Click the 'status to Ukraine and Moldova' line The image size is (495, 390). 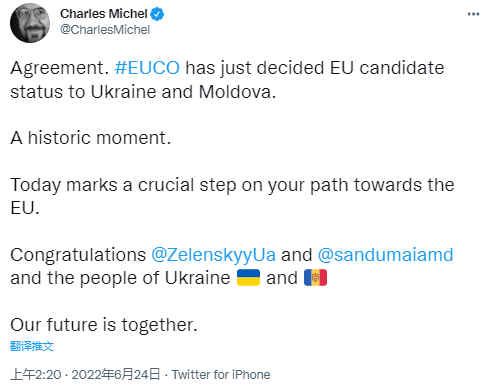pos(143,92)
